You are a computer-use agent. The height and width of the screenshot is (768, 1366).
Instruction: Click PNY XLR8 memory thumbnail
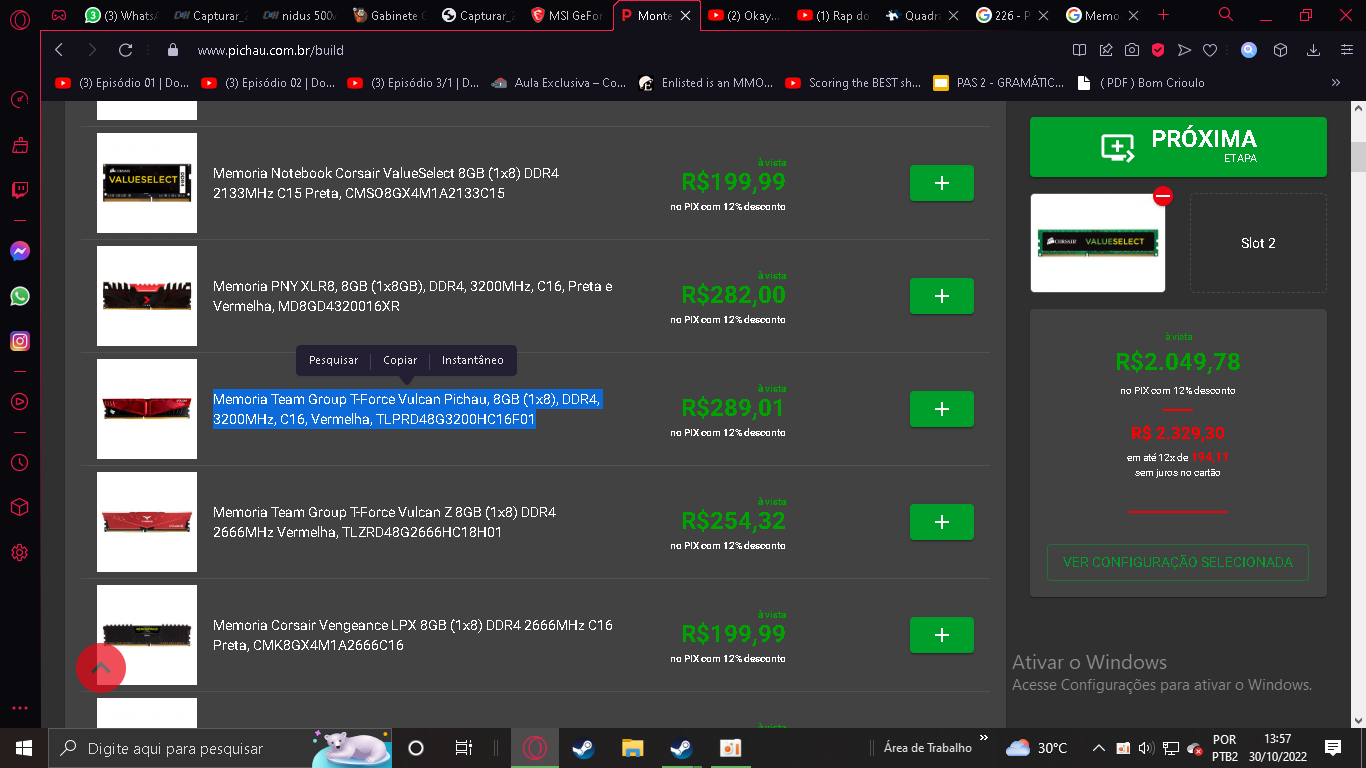[x=147, y=296]
